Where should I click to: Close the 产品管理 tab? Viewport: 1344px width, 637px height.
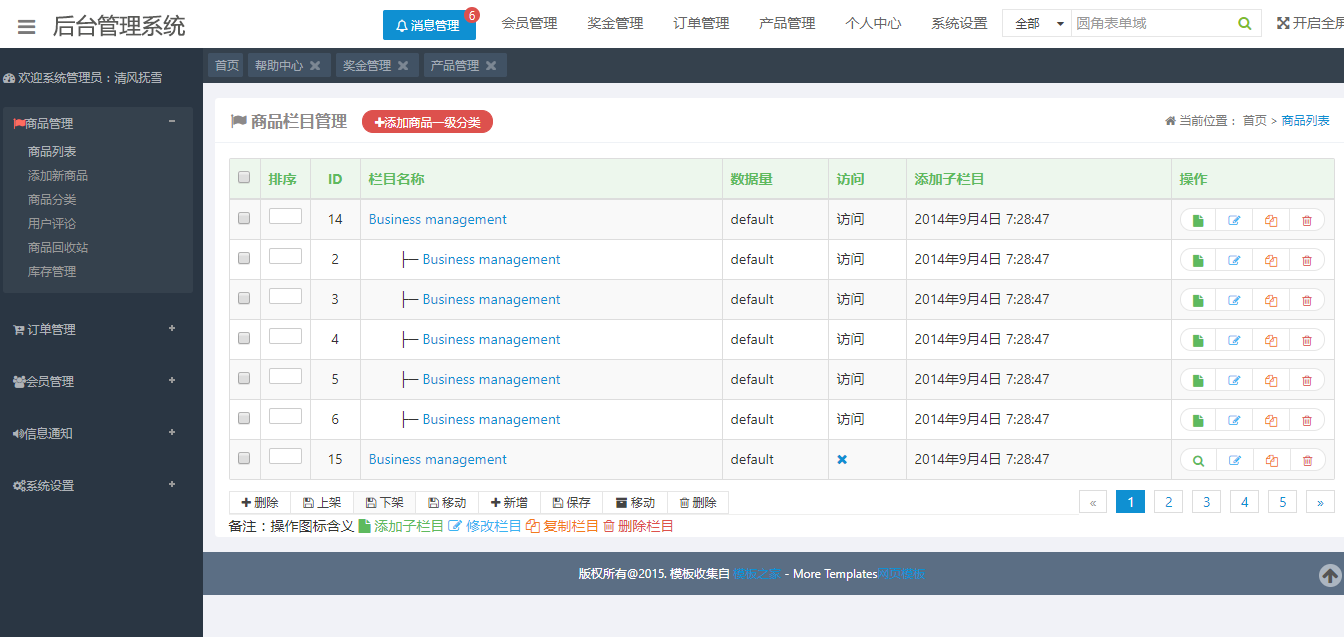[x=491, y=66]
